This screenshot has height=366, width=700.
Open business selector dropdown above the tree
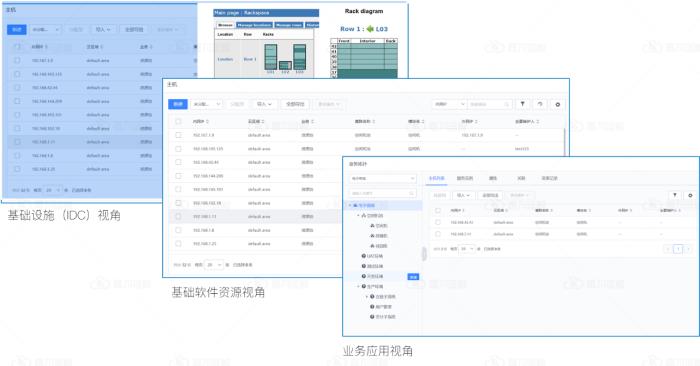point(383,178)
